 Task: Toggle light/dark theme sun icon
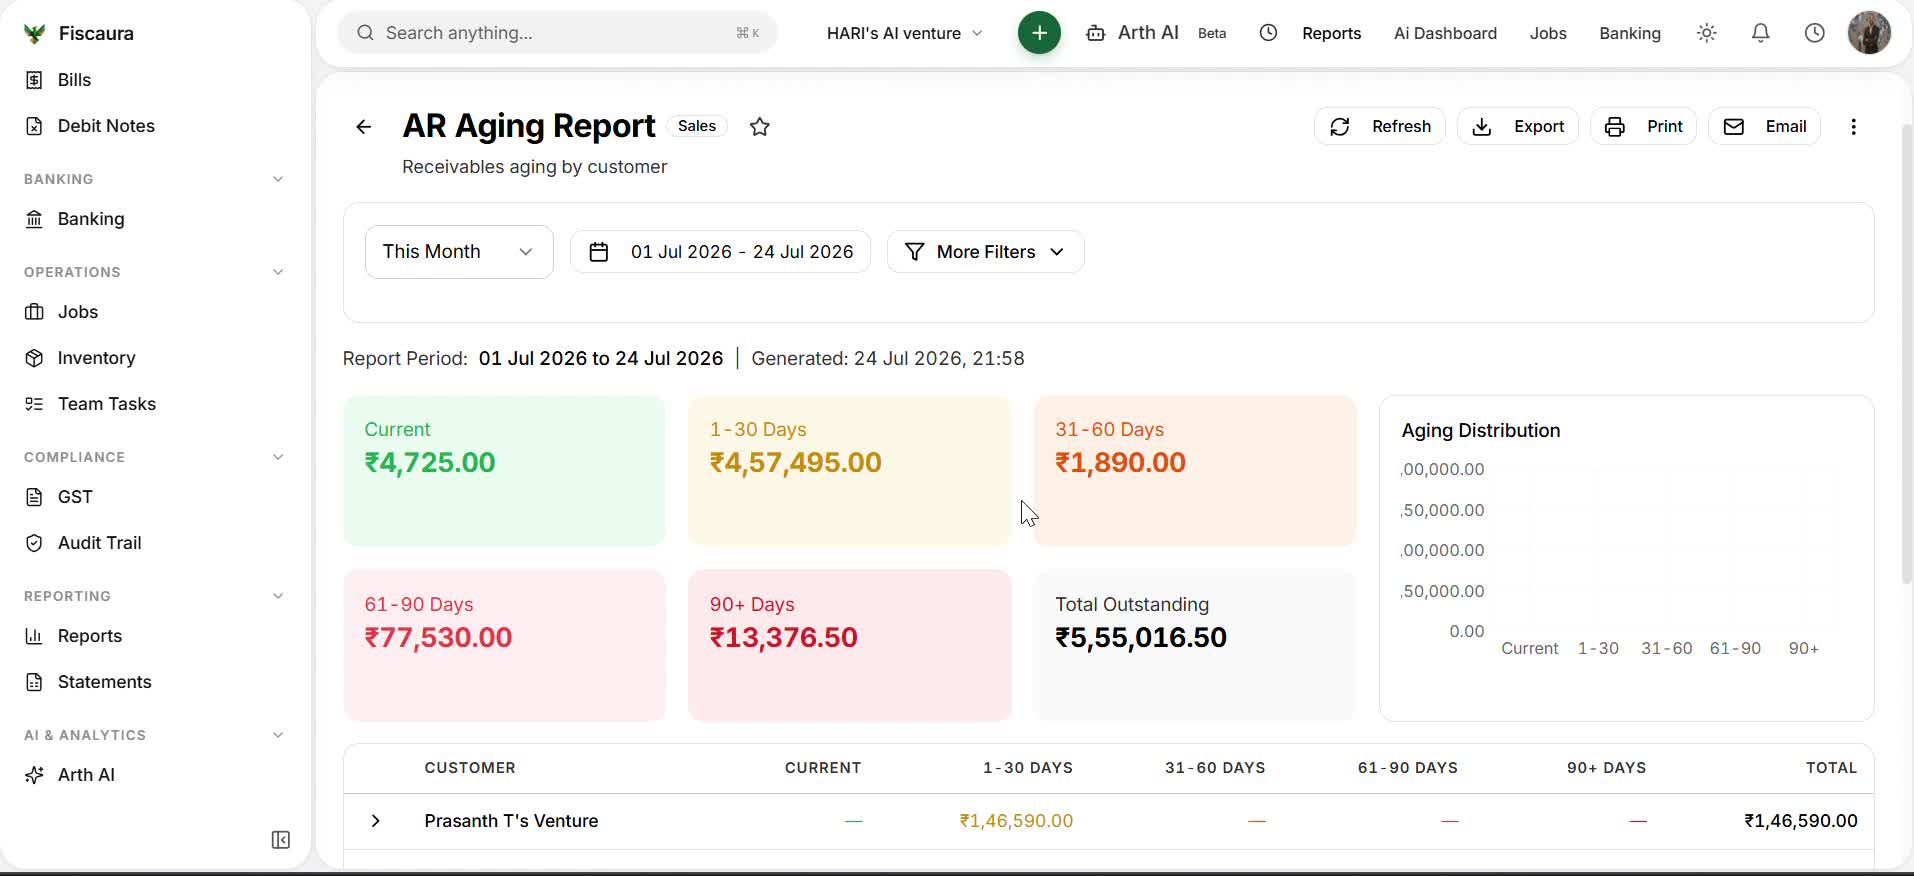pyautogui.click(x=1707, y=33)
